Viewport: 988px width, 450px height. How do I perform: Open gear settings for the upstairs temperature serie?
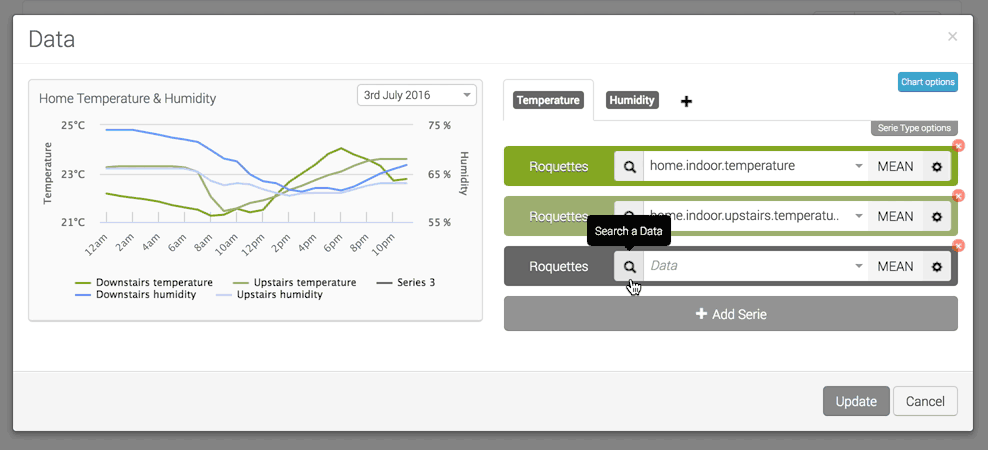pos(937,216)
